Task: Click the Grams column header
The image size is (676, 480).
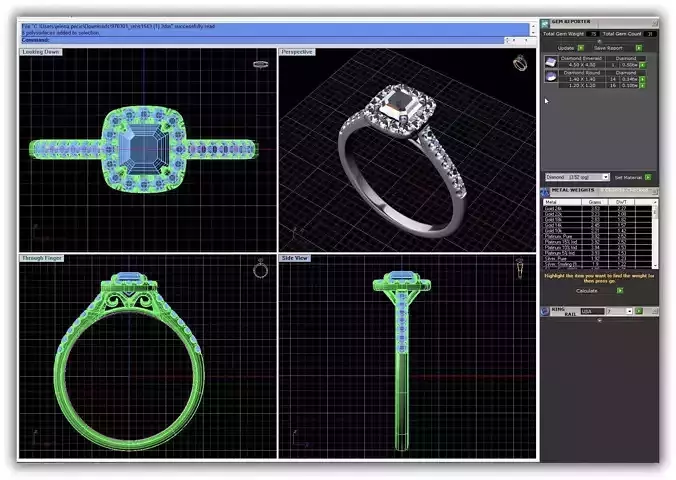Action: tap(595, 202)
